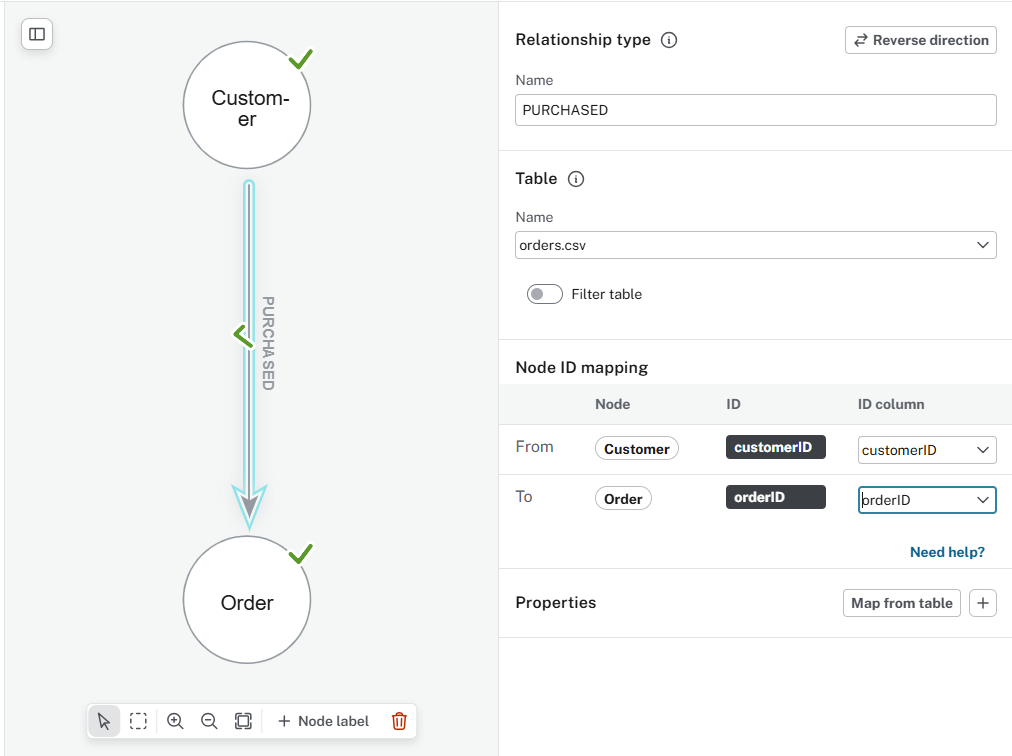Viewport: 1012px width, 756px height.
Task: Open the Need help? link
Action: pos(946,551)
